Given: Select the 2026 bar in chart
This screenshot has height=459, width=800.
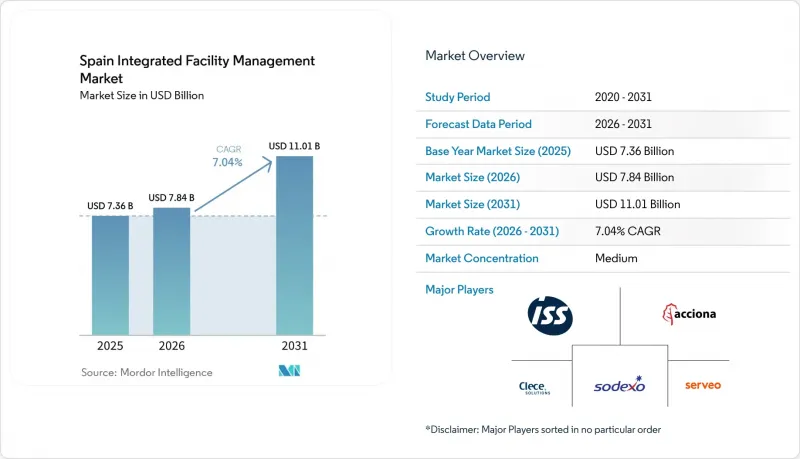Looking at the screenshot, I should 171,271.
